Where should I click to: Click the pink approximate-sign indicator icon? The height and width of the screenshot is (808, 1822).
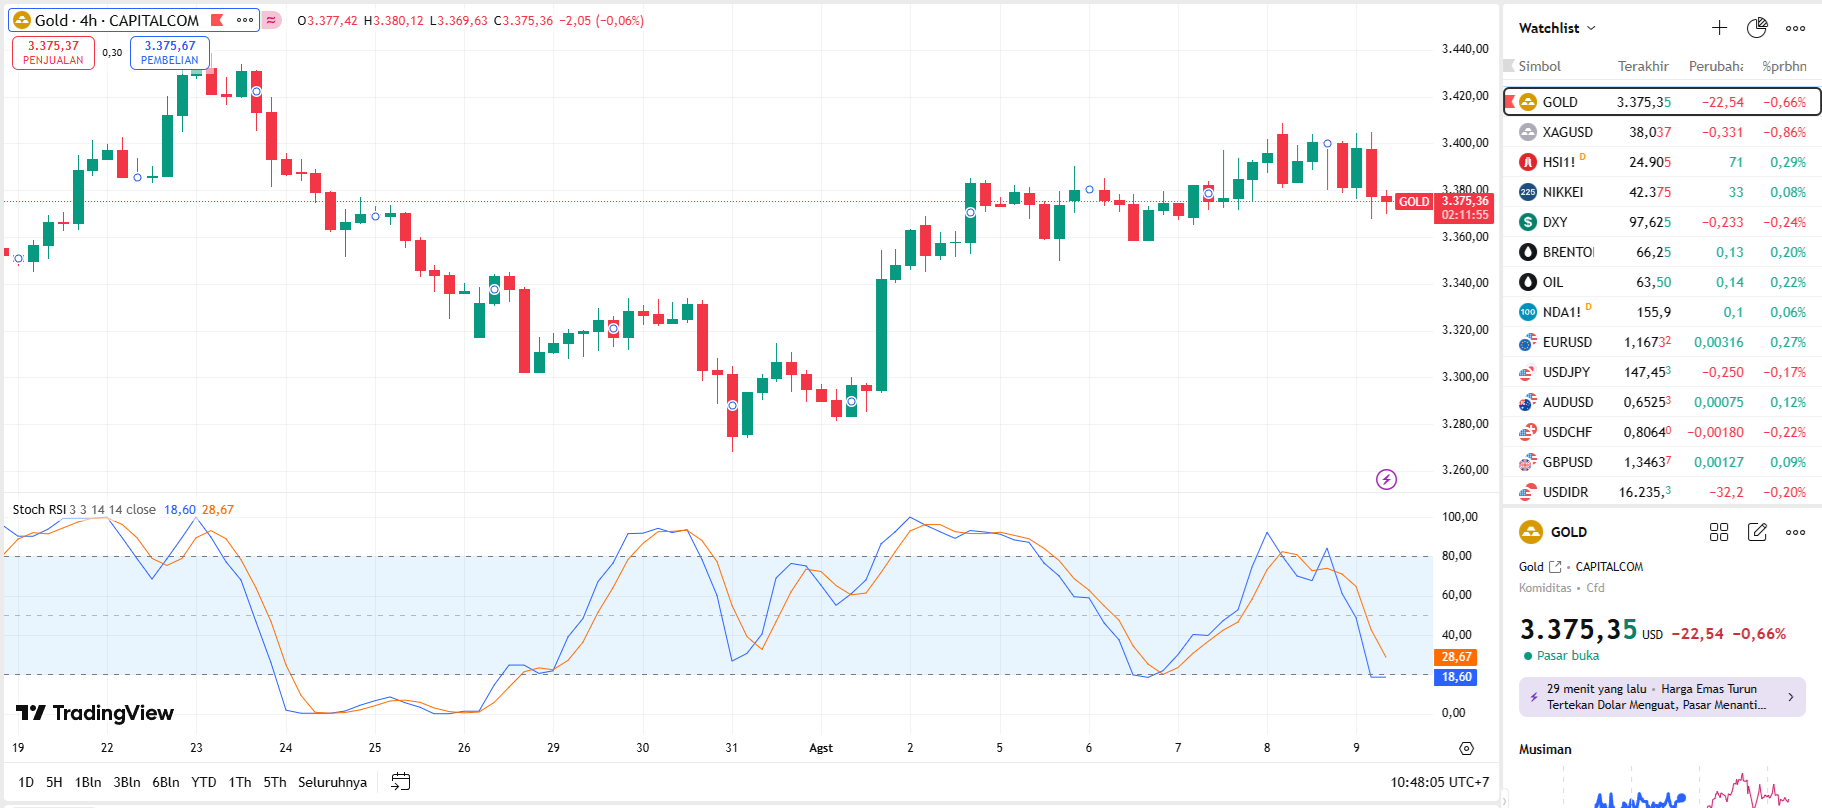(x=271, y=20)
